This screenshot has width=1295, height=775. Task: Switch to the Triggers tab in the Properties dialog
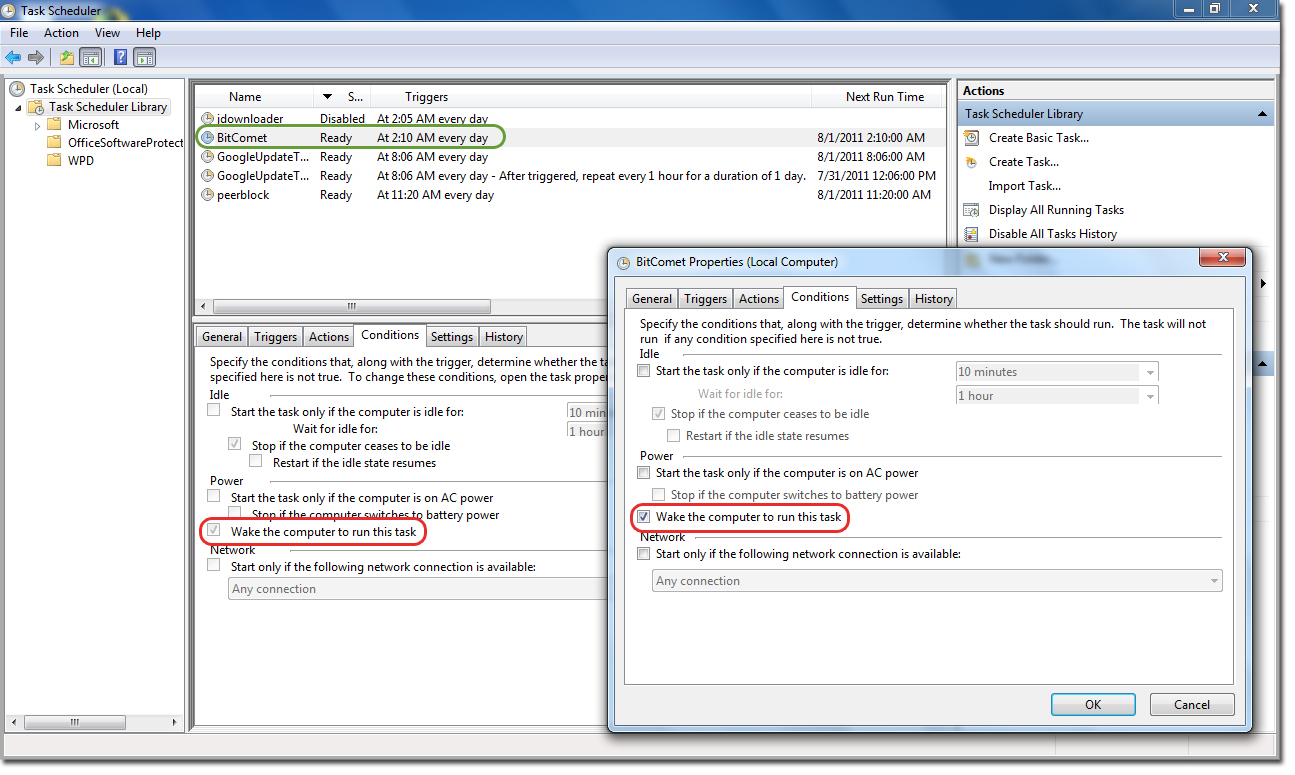[705, 299]
